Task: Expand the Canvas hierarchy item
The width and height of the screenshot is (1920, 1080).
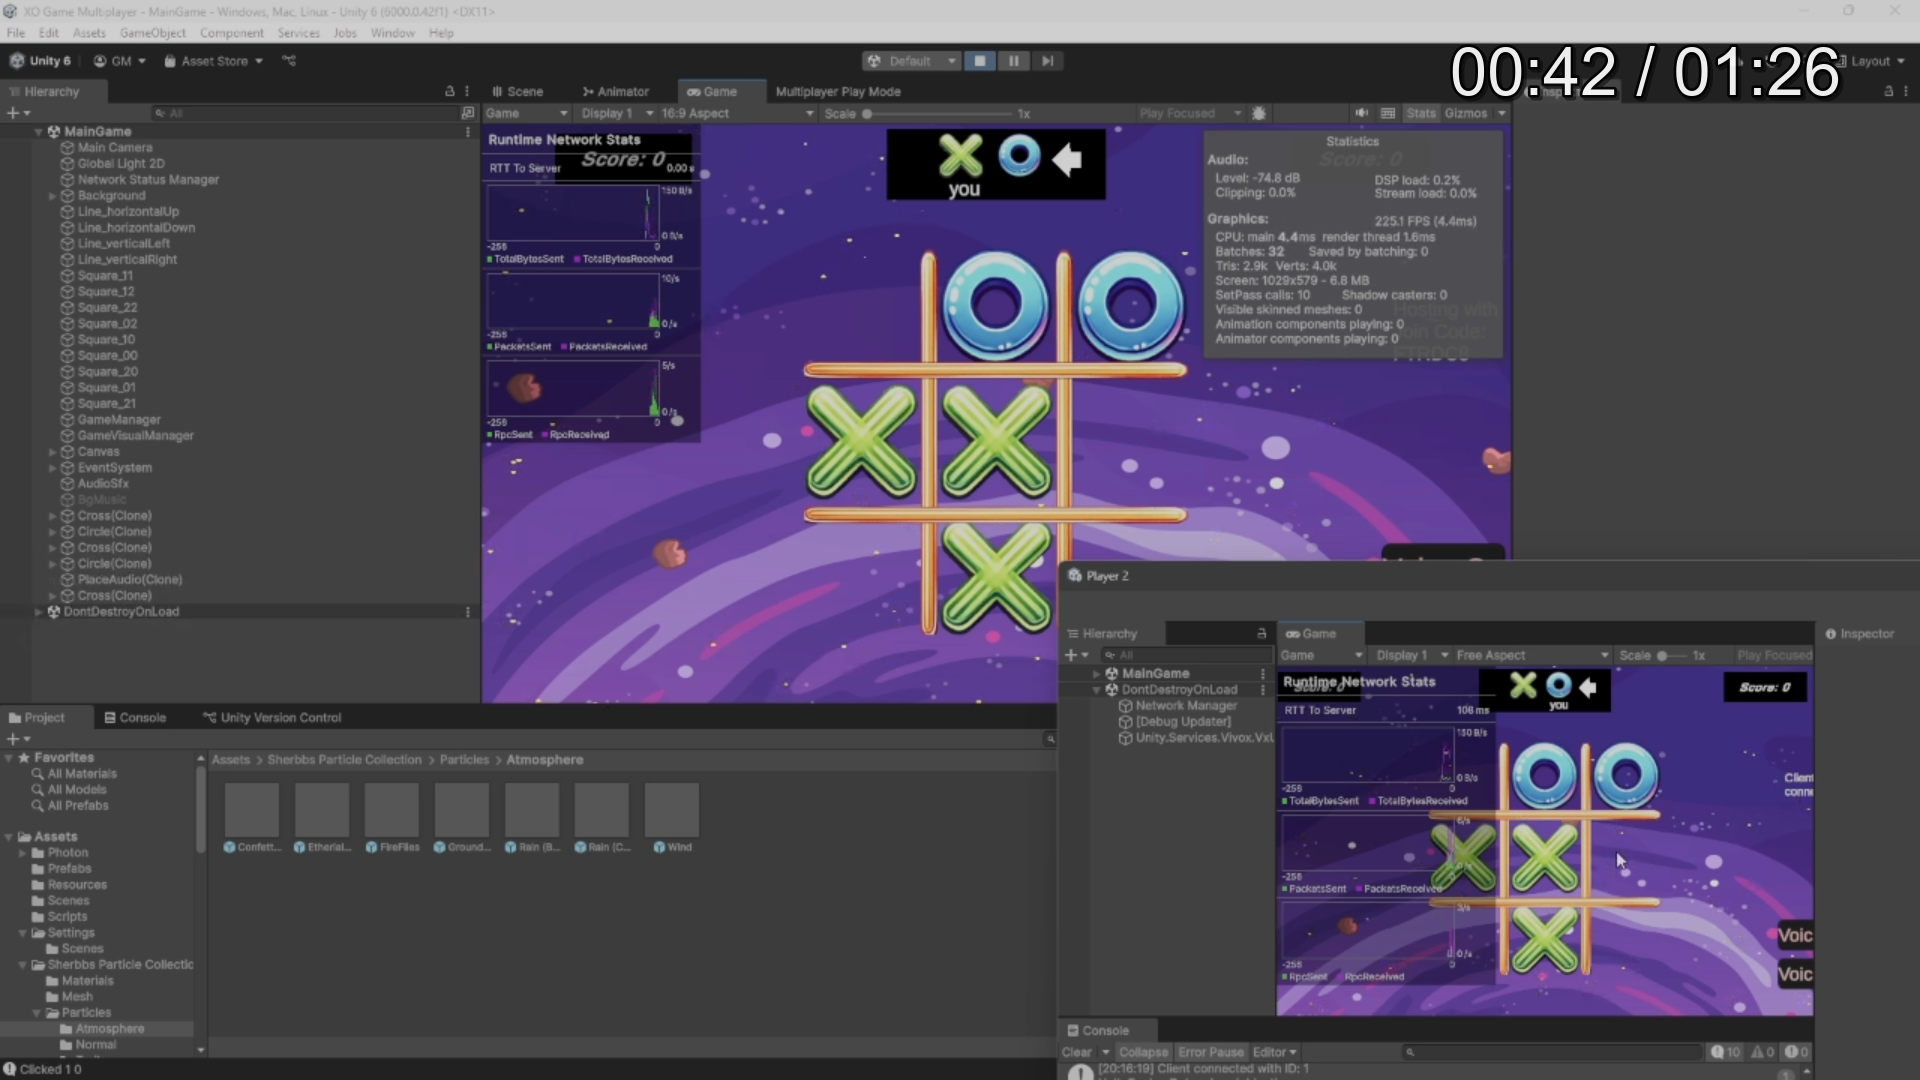Action: click(x=52, y=452)
